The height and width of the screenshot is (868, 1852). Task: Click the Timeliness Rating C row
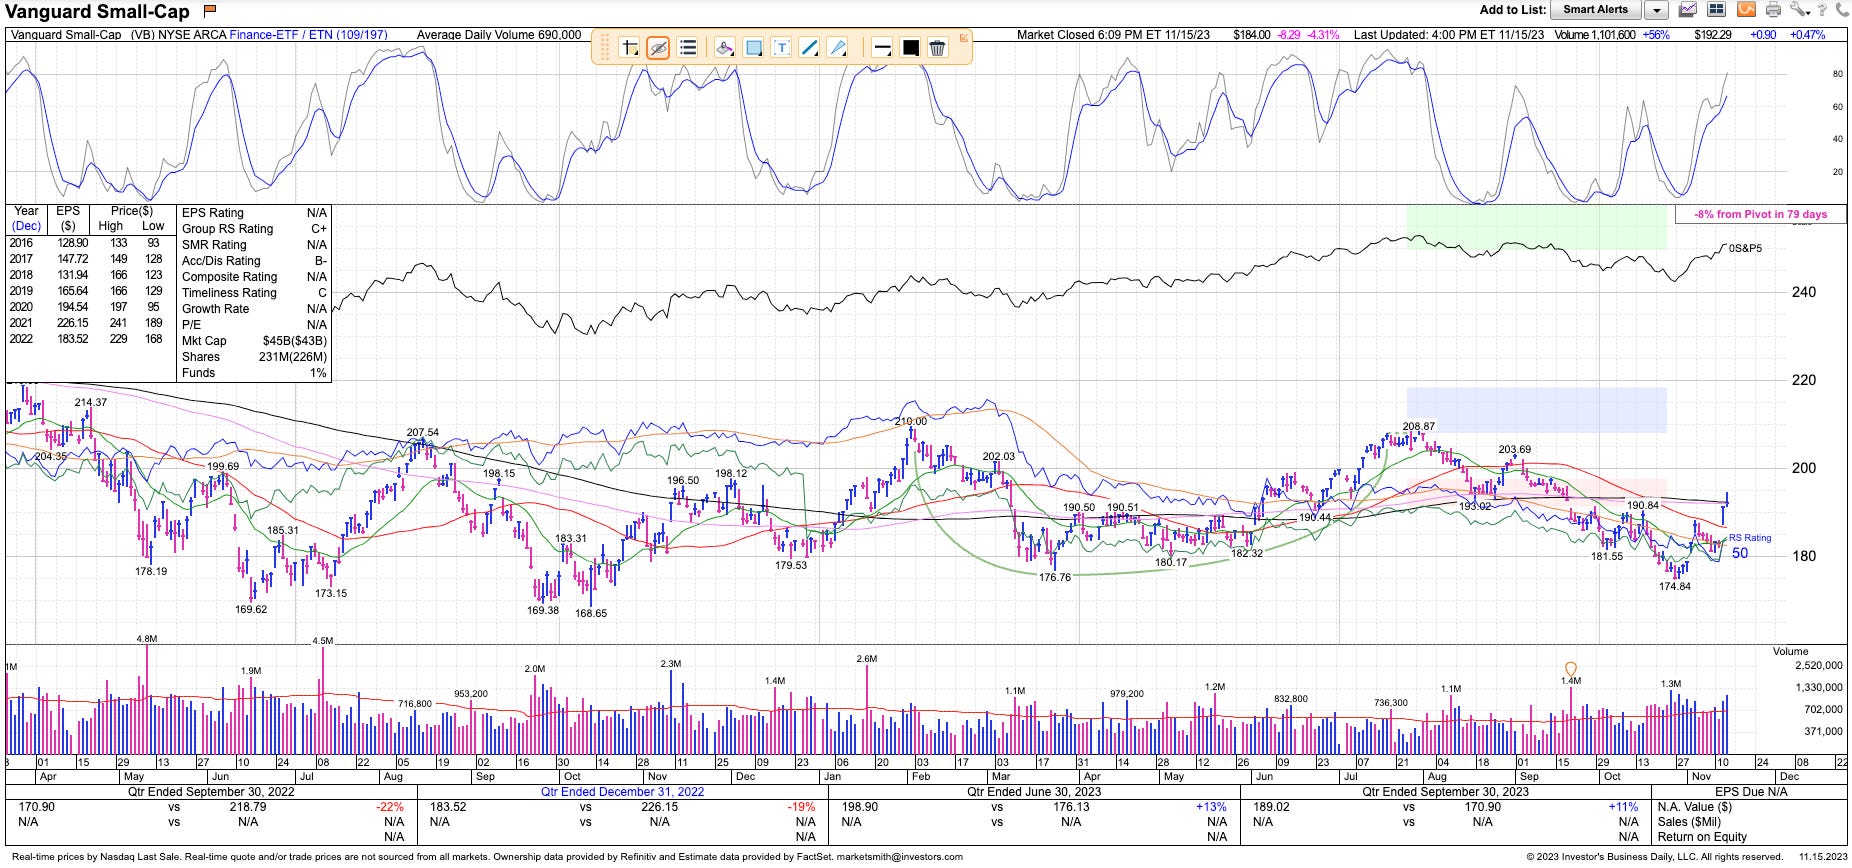(x=254, y=292)
